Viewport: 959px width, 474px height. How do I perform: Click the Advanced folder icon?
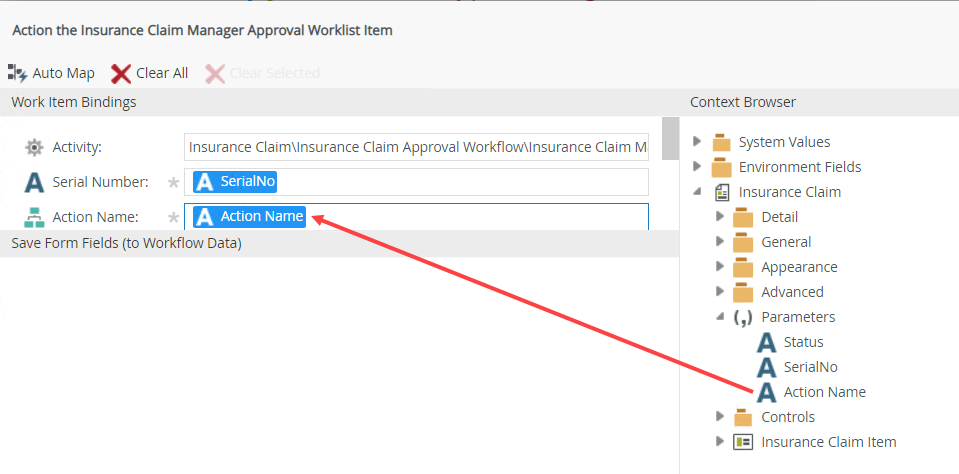pyautogui.click(x=743, y=293)
